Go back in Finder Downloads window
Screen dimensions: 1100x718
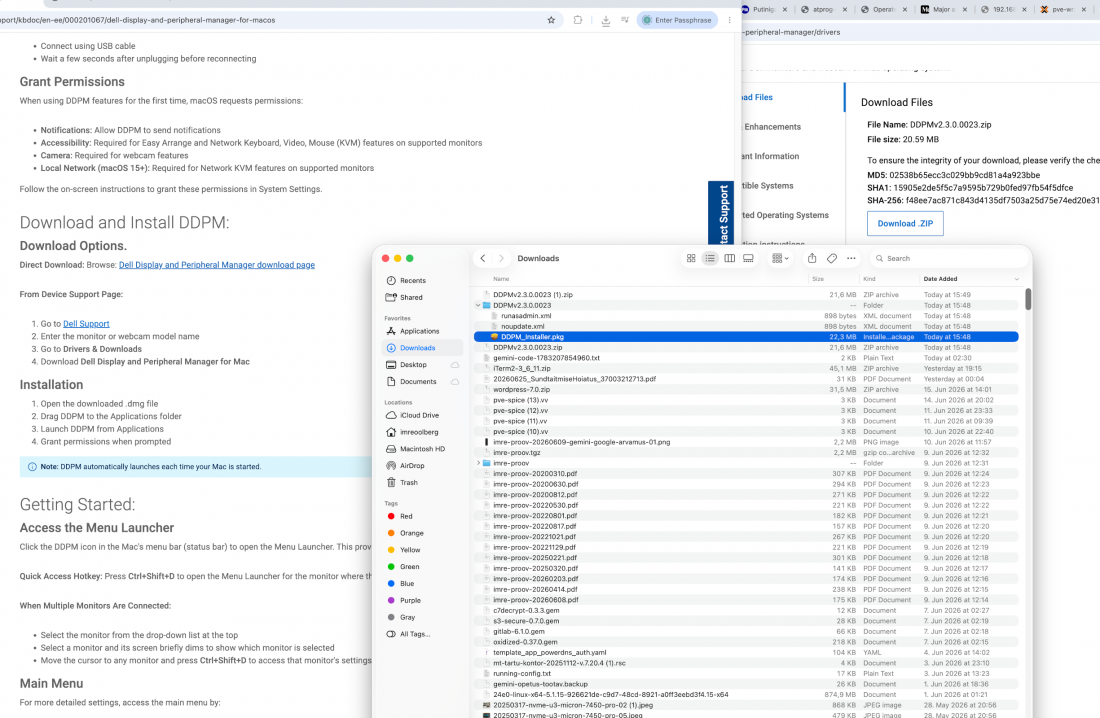[x=483, y=258]
